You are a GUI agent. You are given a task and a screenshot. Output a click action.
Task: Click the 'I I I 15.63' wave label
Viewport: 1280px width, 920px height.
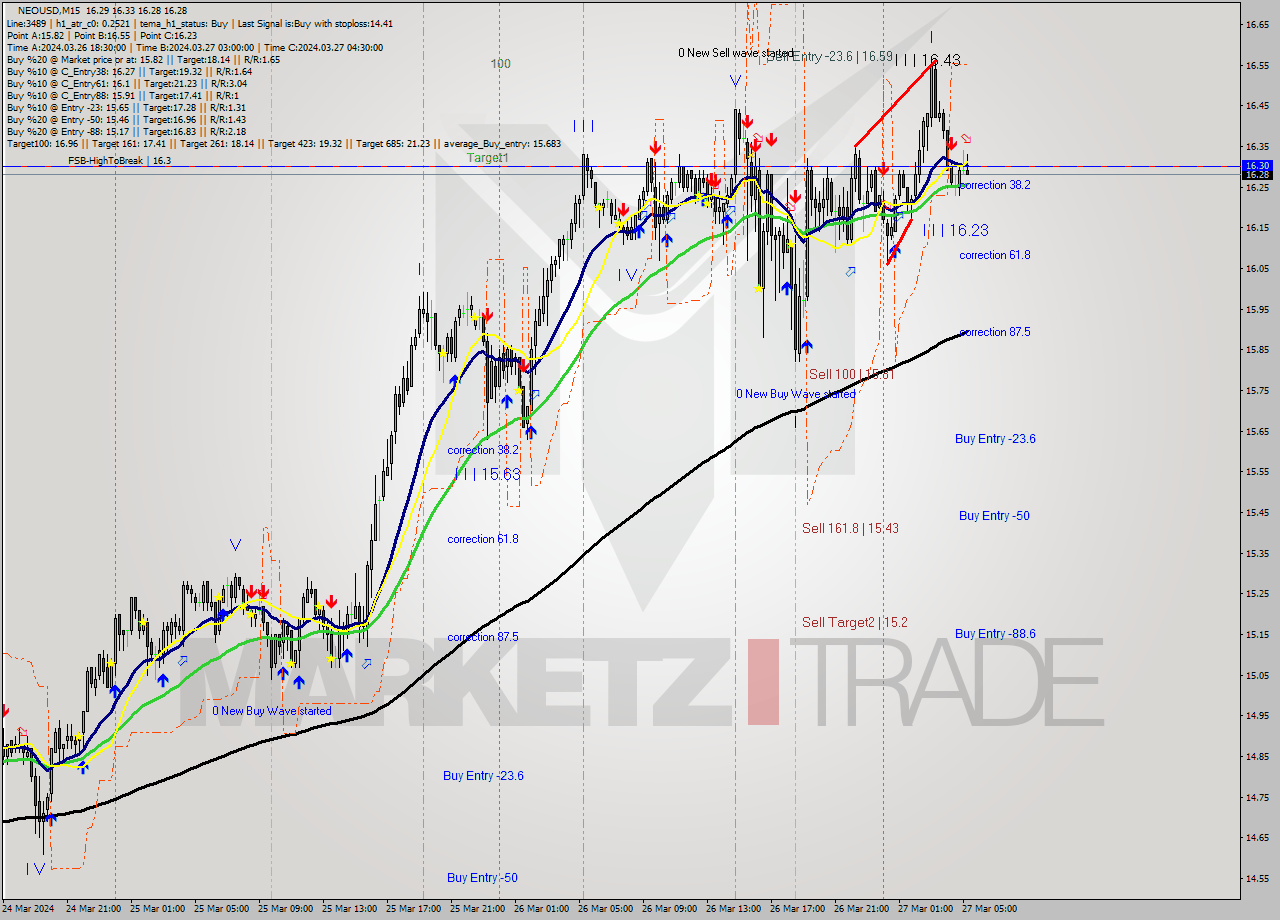click(487, 474)
